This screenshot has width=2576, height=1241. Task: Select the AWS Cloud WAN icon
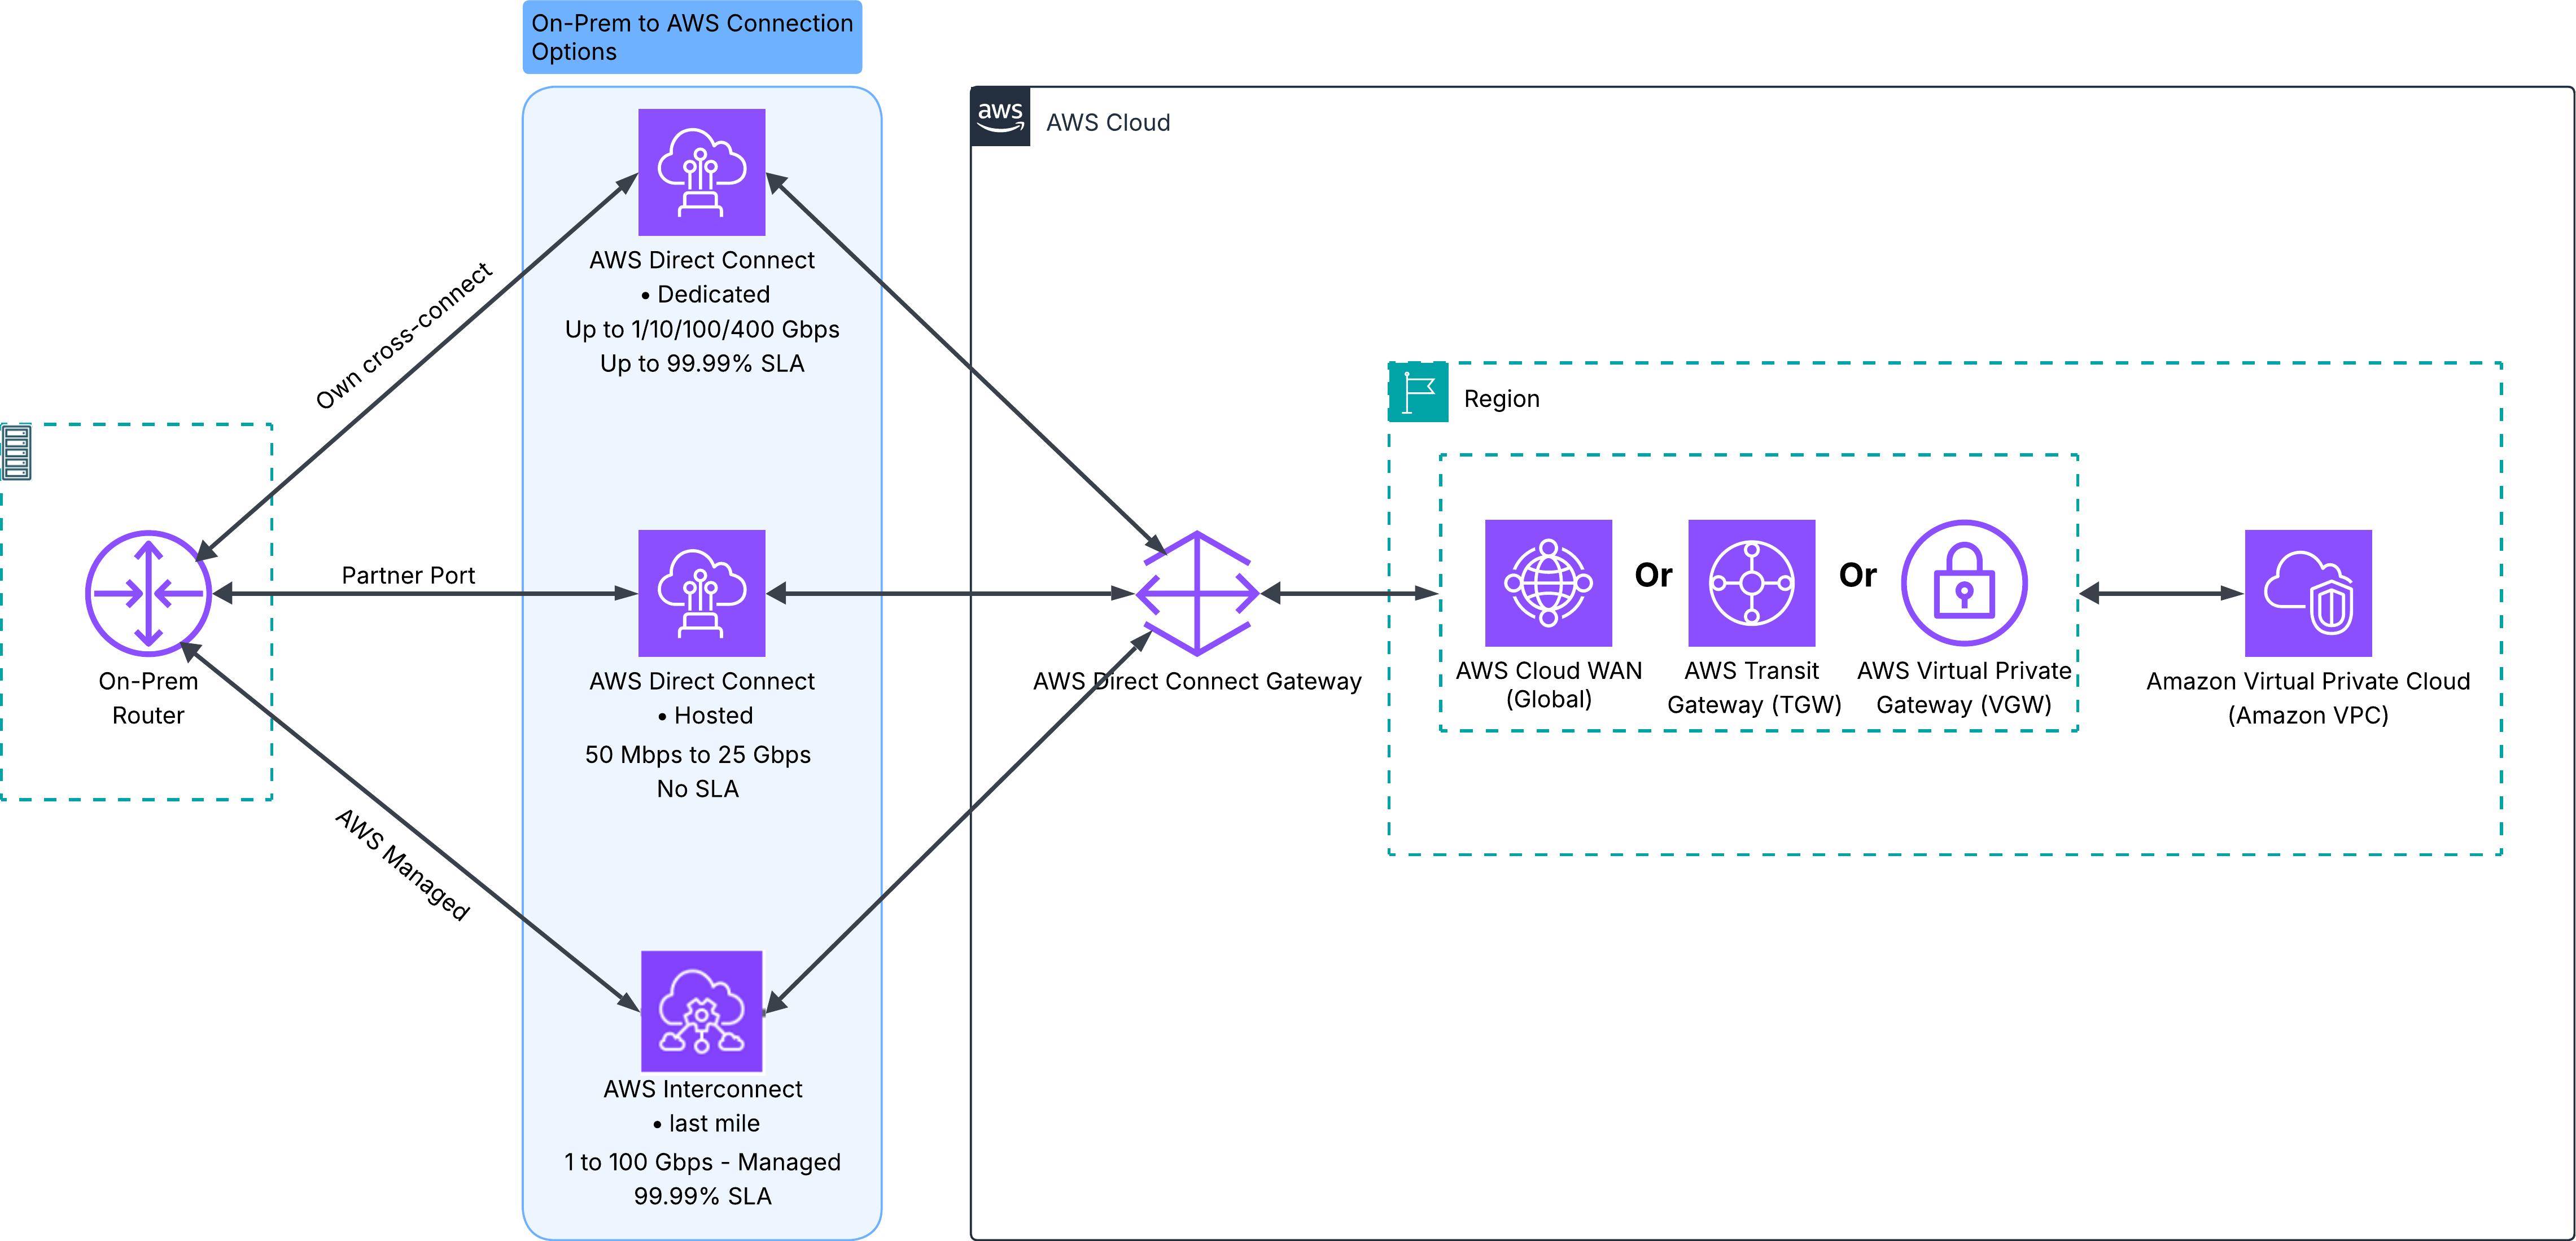coord(1548,583)
